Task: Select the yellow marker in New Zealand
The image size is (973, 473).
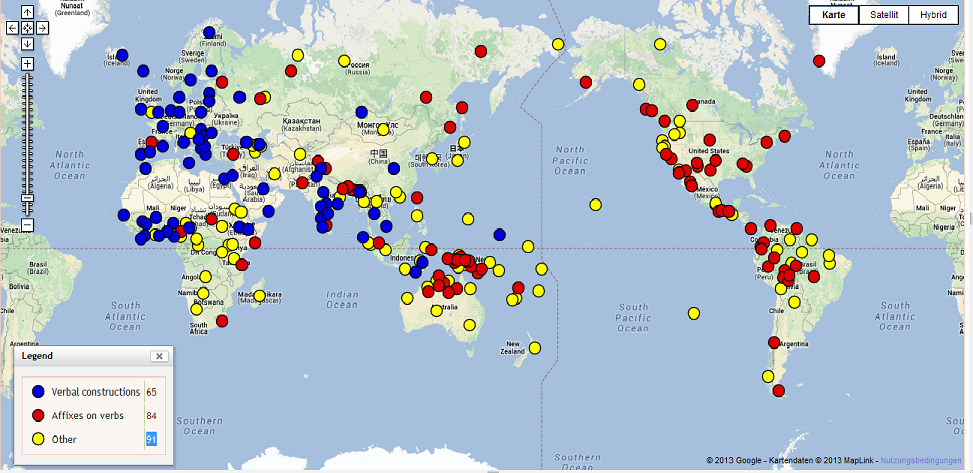Action: pyautogui.click(x=535, y=348)
